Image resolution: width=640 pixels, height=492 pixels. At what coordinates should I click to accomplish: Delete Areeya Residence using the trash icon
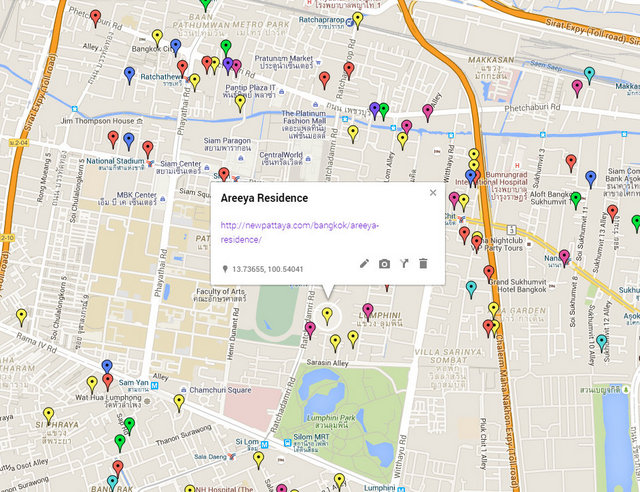point(423,264)
